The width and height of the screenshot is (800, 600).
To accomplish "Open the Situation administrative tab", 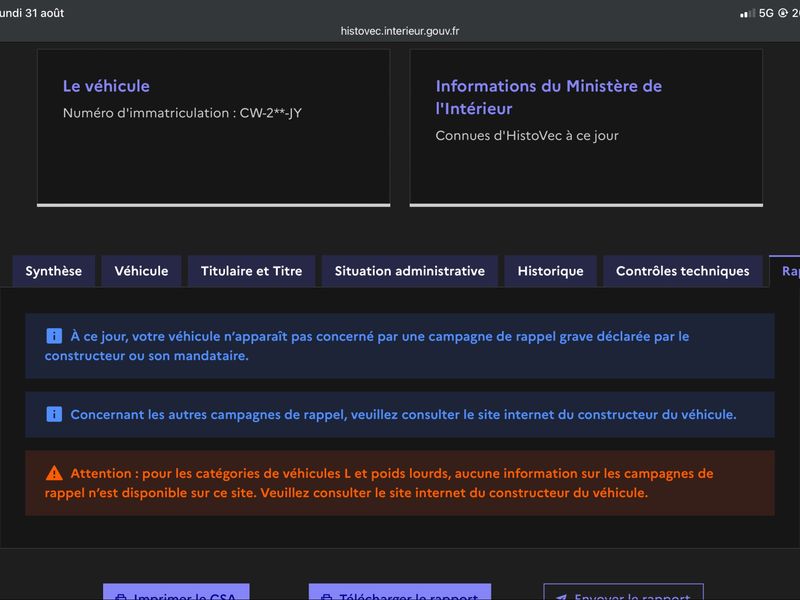I will 410,271.
